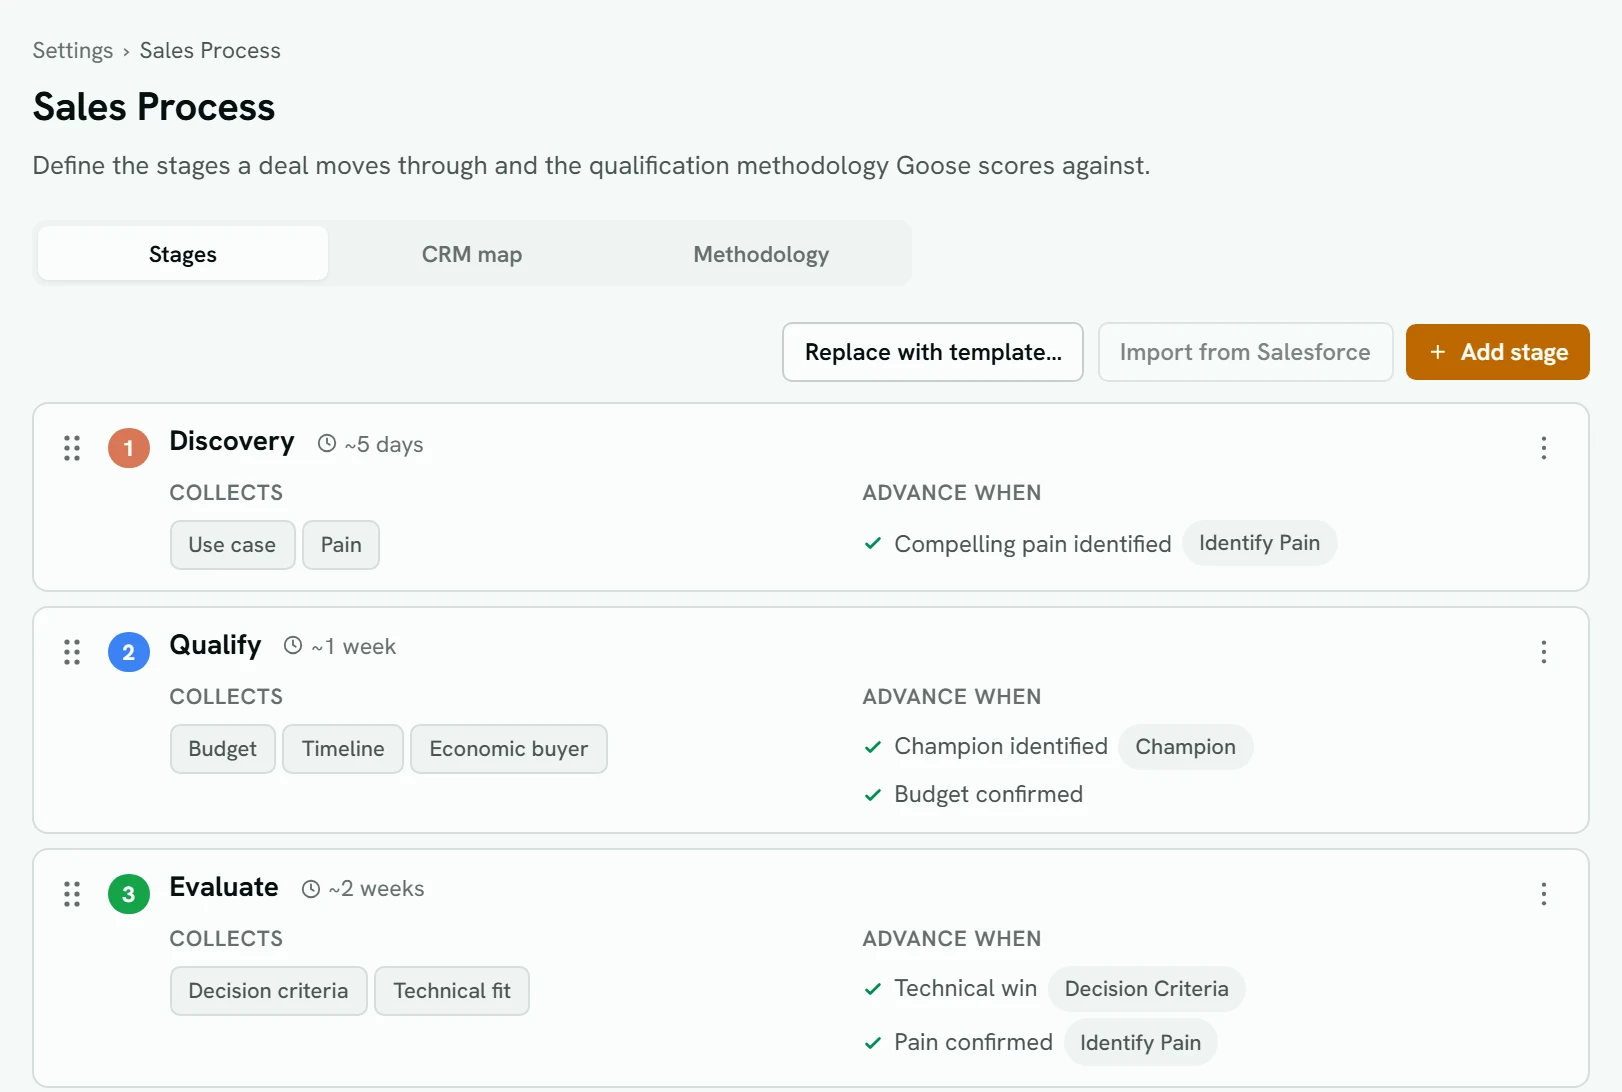This screenshot has height=1092, width=1622.
Task: Select the Timeline chip
Action: tap(343, 749)
